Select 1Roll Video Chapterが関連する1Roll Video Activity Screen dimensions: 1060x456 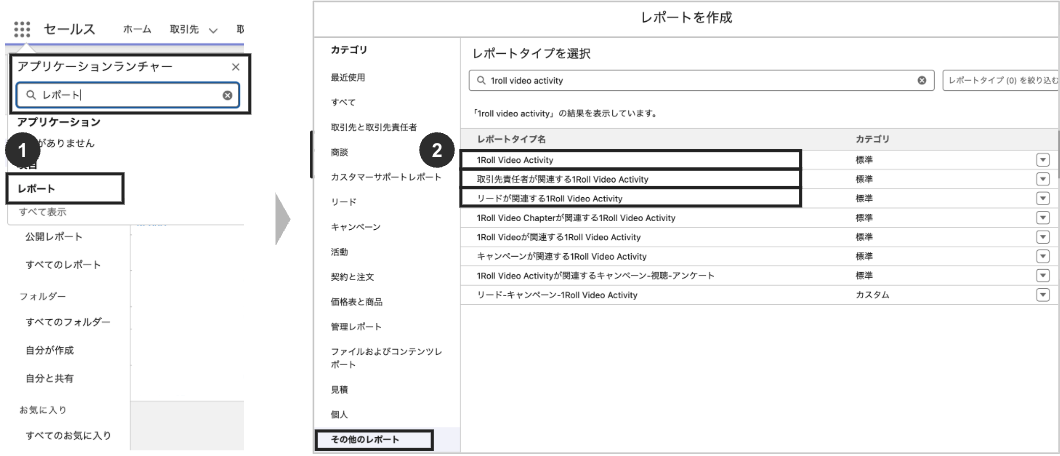[576, 218]
